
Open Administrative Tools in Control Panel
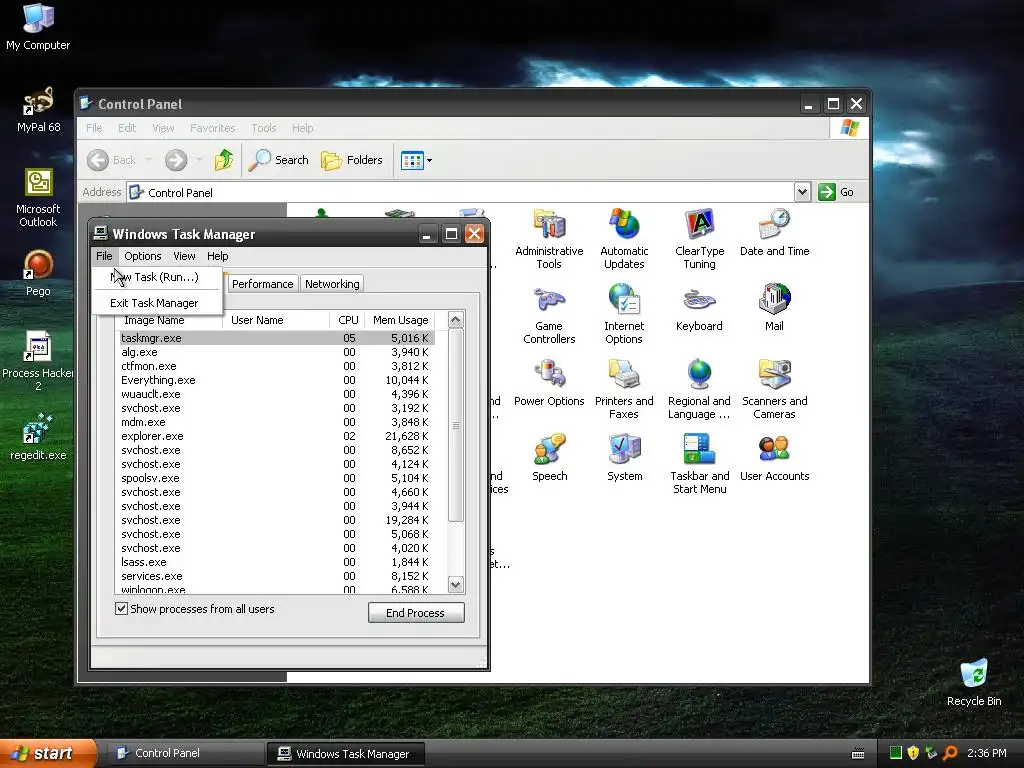(x=549, y=239)
